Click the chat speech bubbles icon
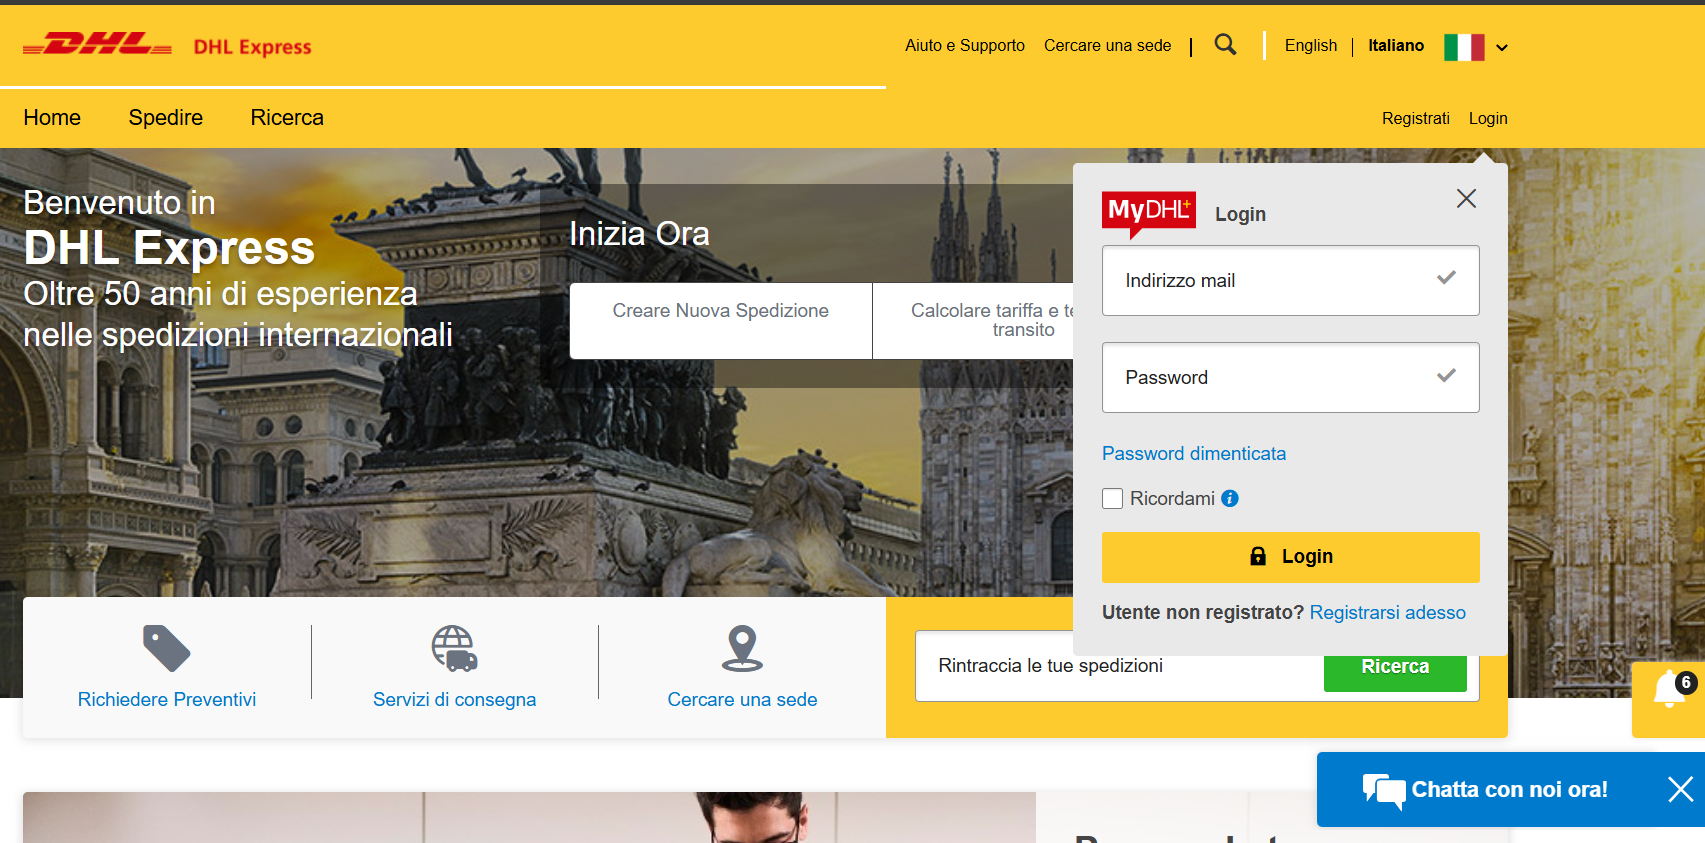The width and height of the screenshot is (1705, 843). pos(1384,791)
